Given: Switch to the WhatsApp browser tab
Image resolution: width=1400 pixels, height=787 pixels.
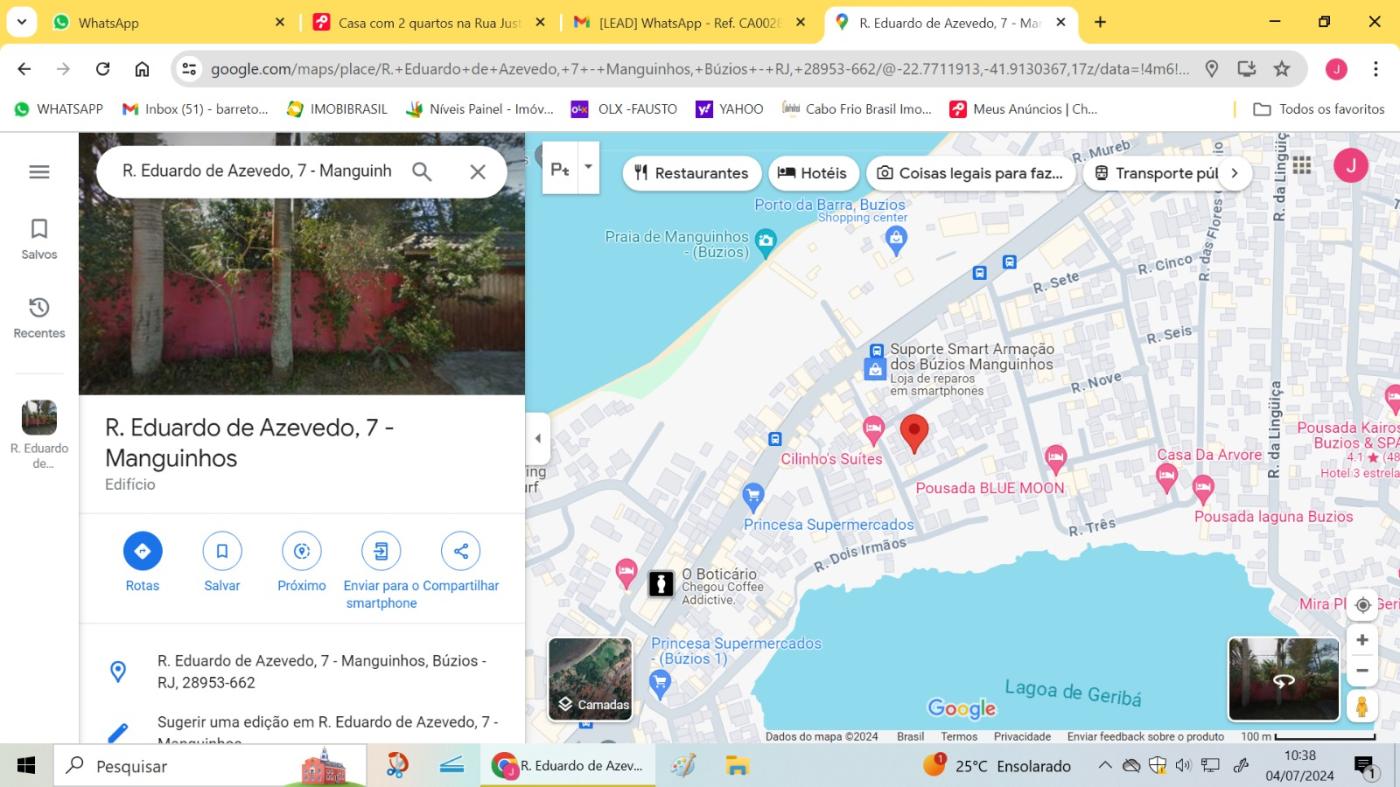Looking at the screenshot, I should (x=168, y=22).
